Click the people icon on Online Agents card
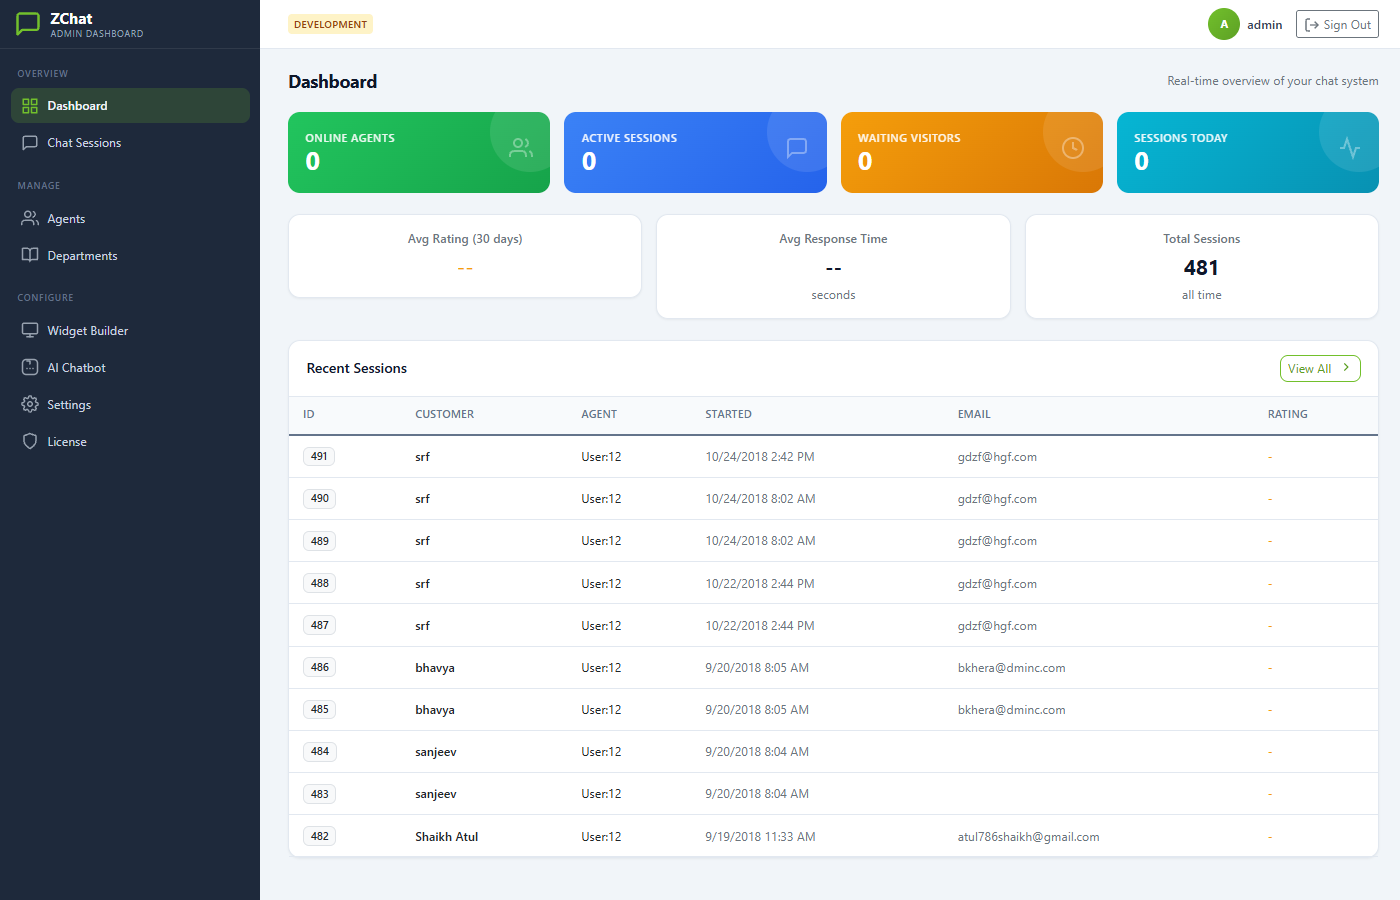 point(520,147)
